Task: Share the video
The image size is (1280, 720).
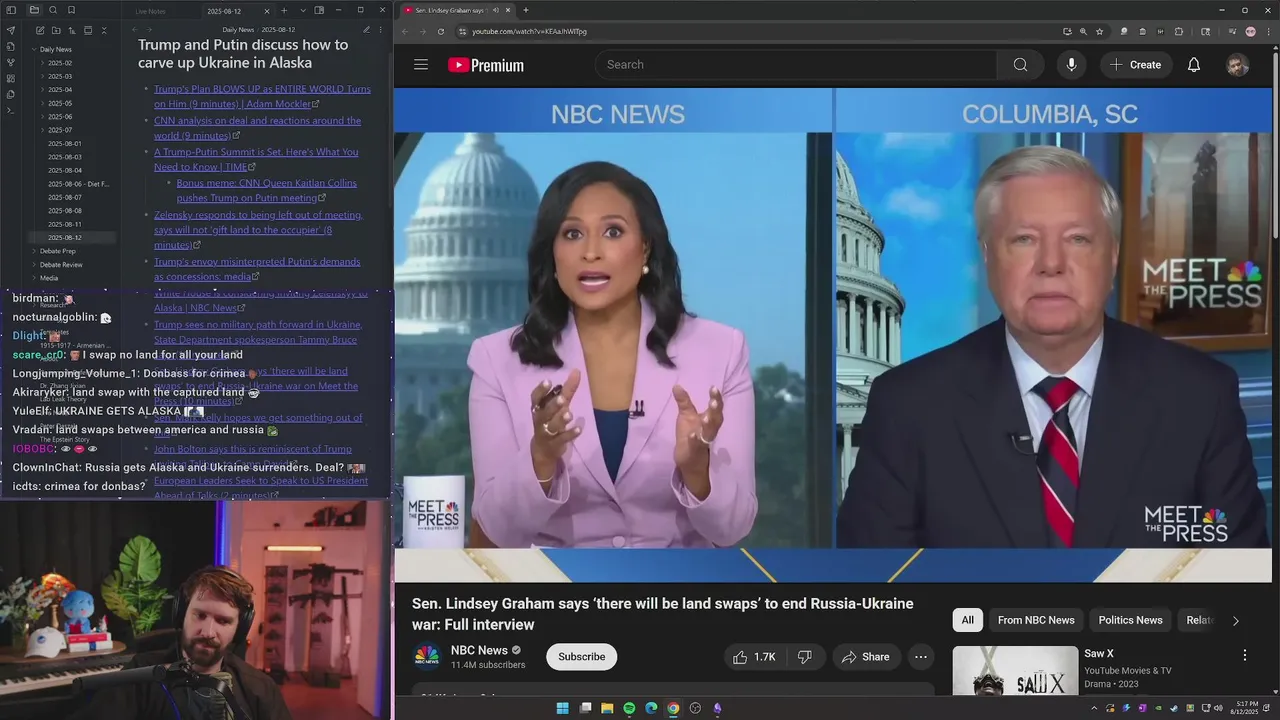Action: (865, 657)
